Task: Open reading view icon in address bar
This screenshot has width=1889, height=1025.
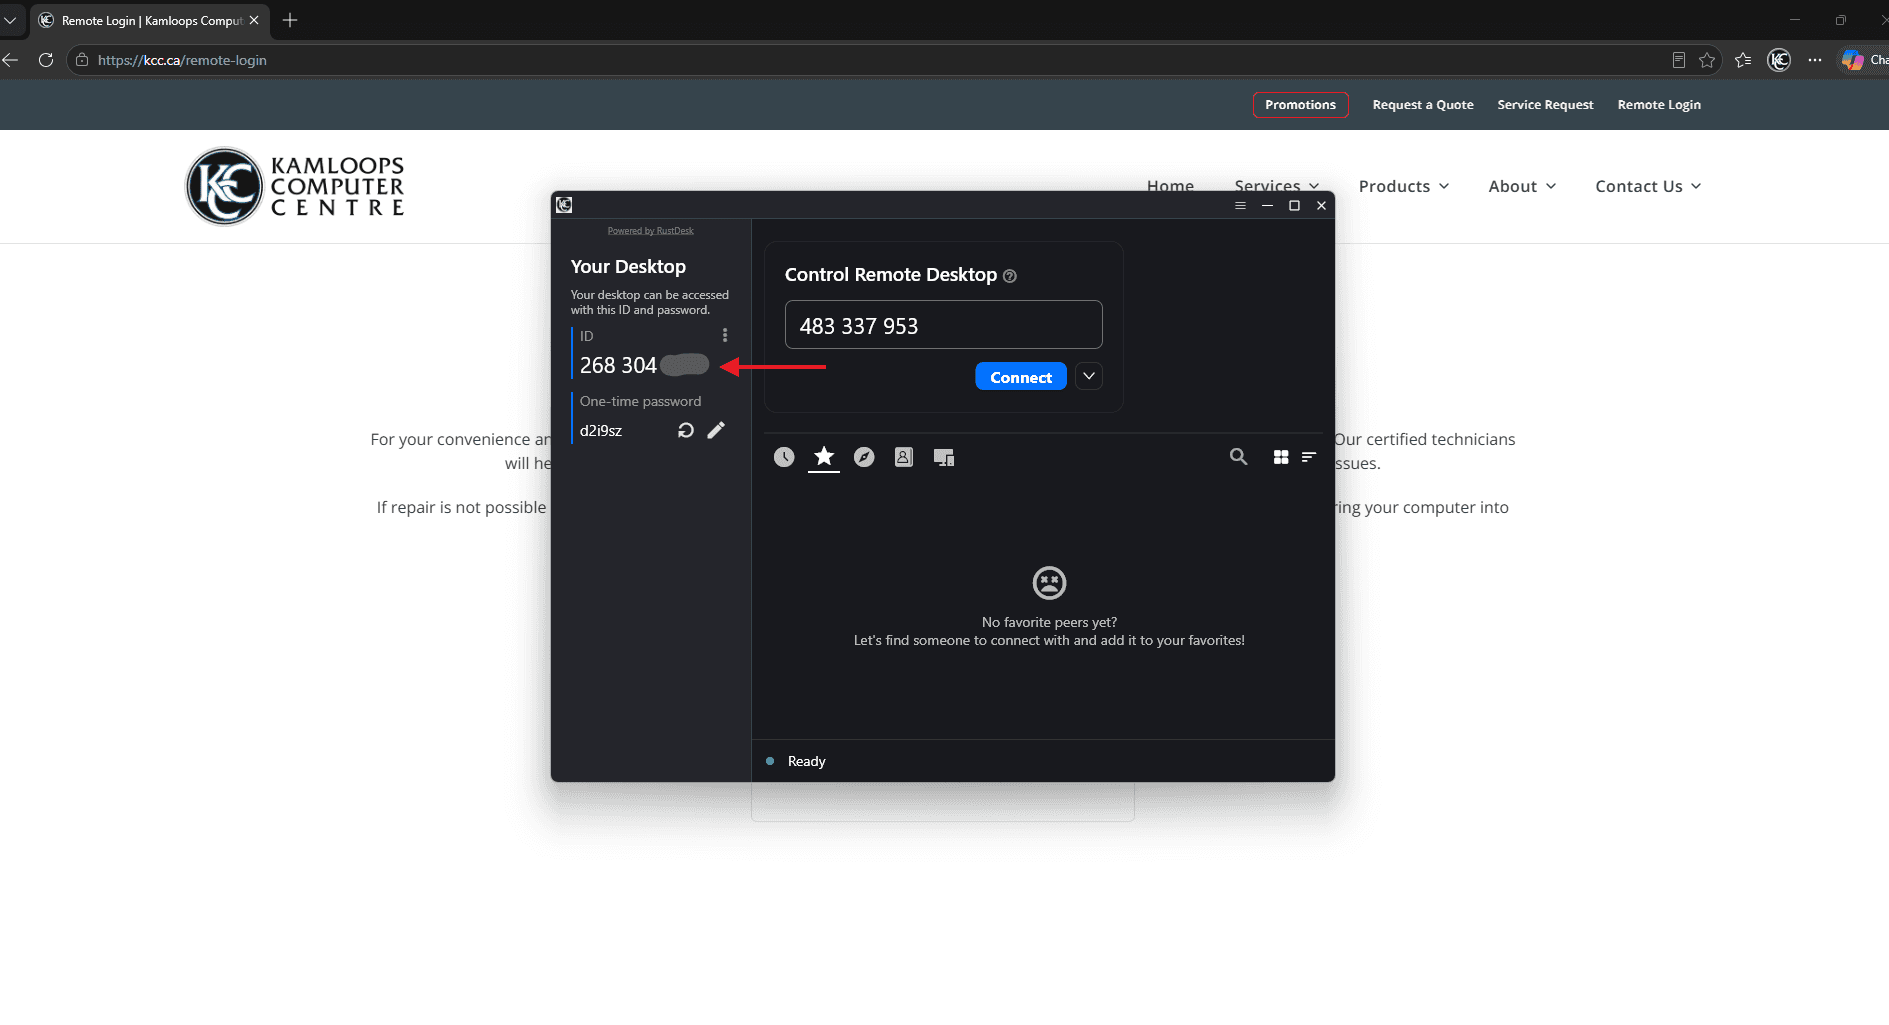Action: (1679, 60)
